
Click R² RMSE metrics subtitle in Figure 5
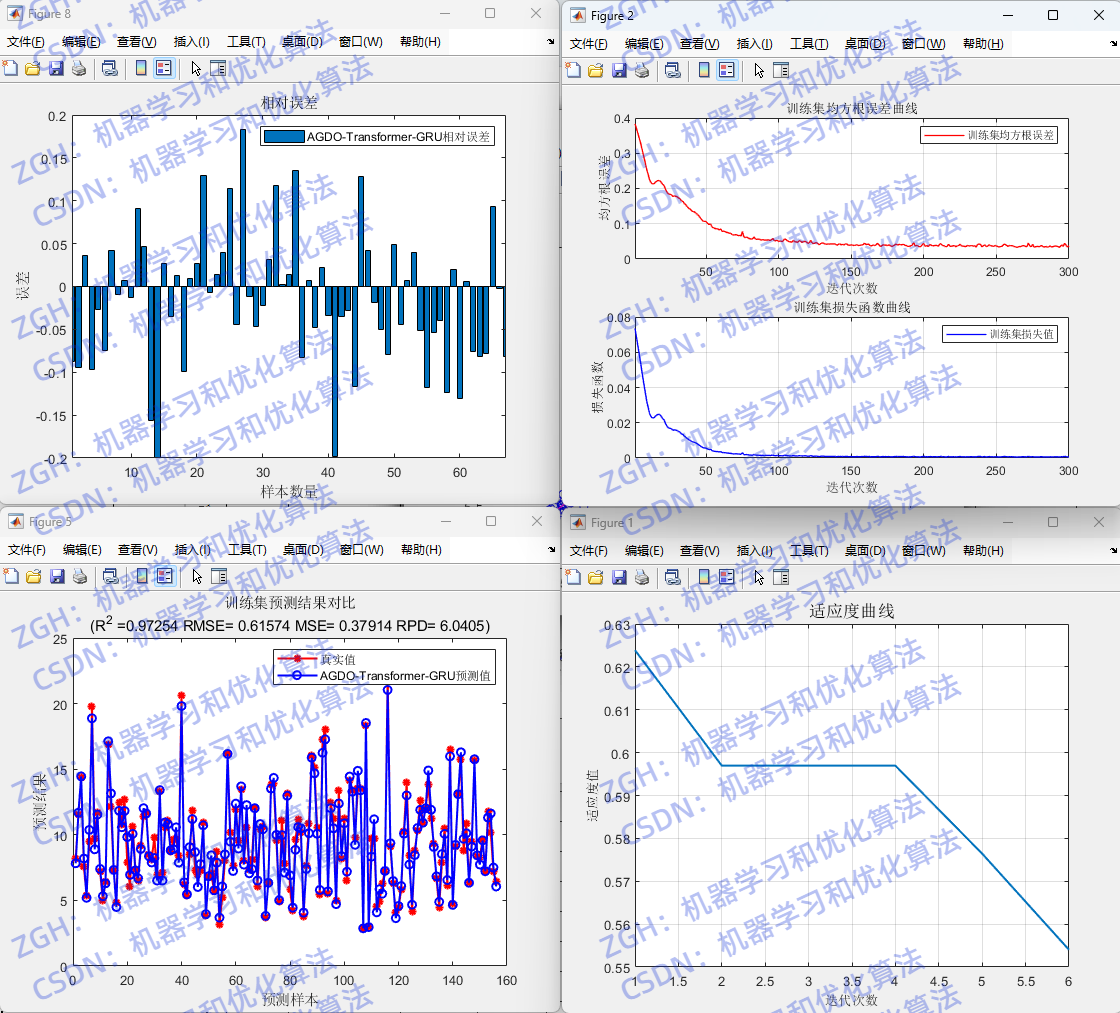pyautogui.click(x=290, y=625)
